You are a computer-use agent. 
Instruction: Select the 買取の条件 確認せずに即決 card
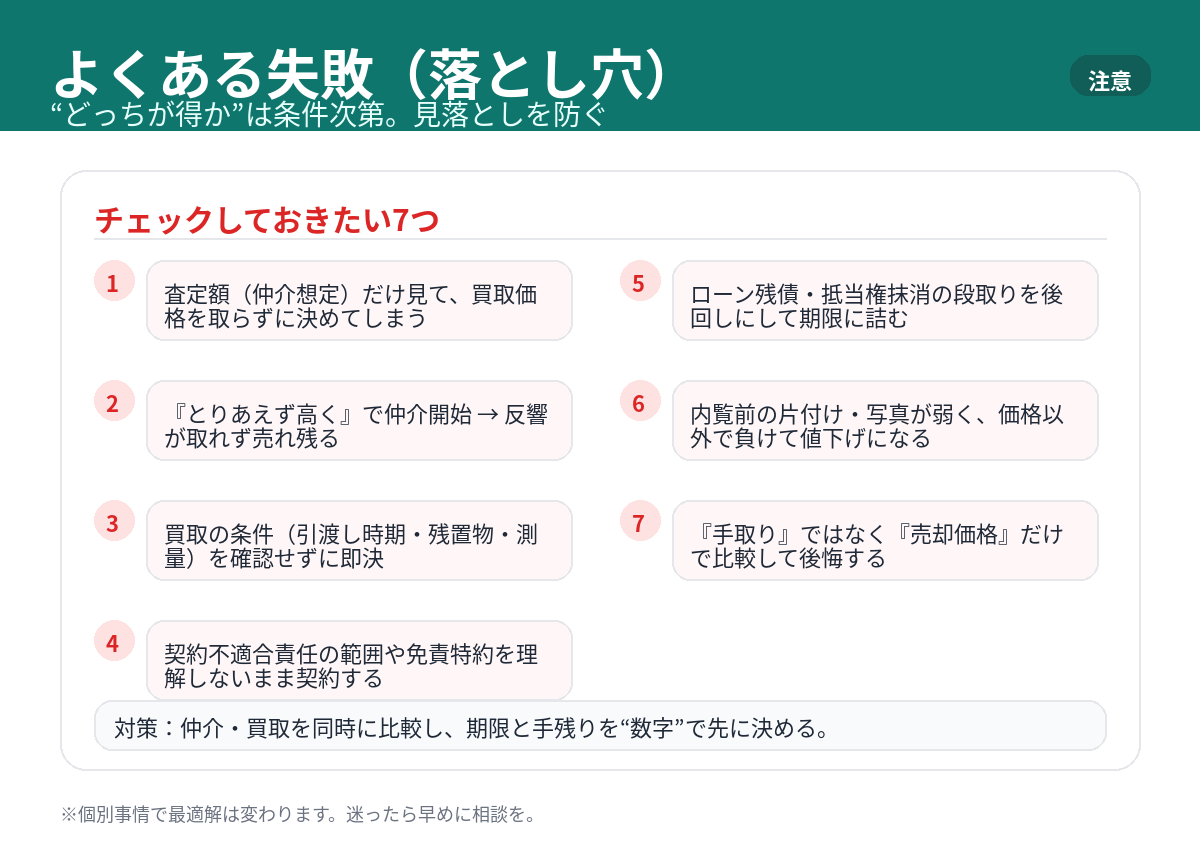pos(359,541)
